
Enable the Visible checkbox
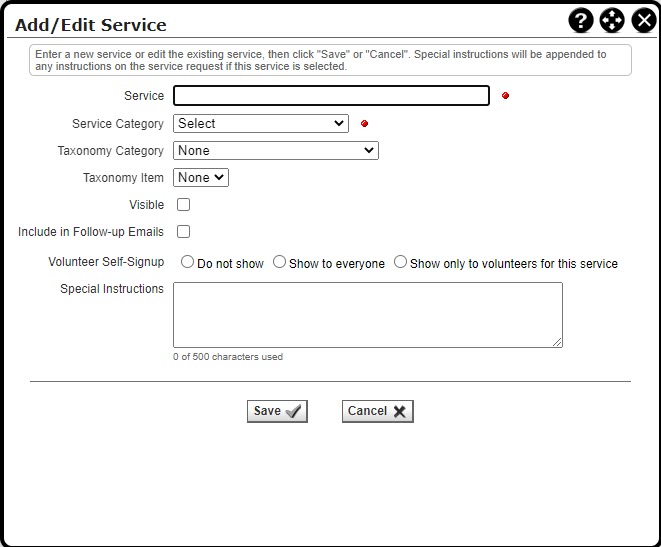[x=183, y=205]
